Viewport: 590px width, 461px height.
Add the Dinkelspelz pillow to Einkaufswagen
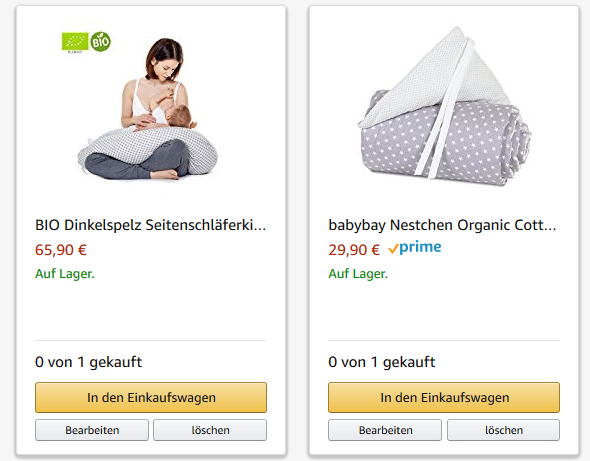click(151, 397)
